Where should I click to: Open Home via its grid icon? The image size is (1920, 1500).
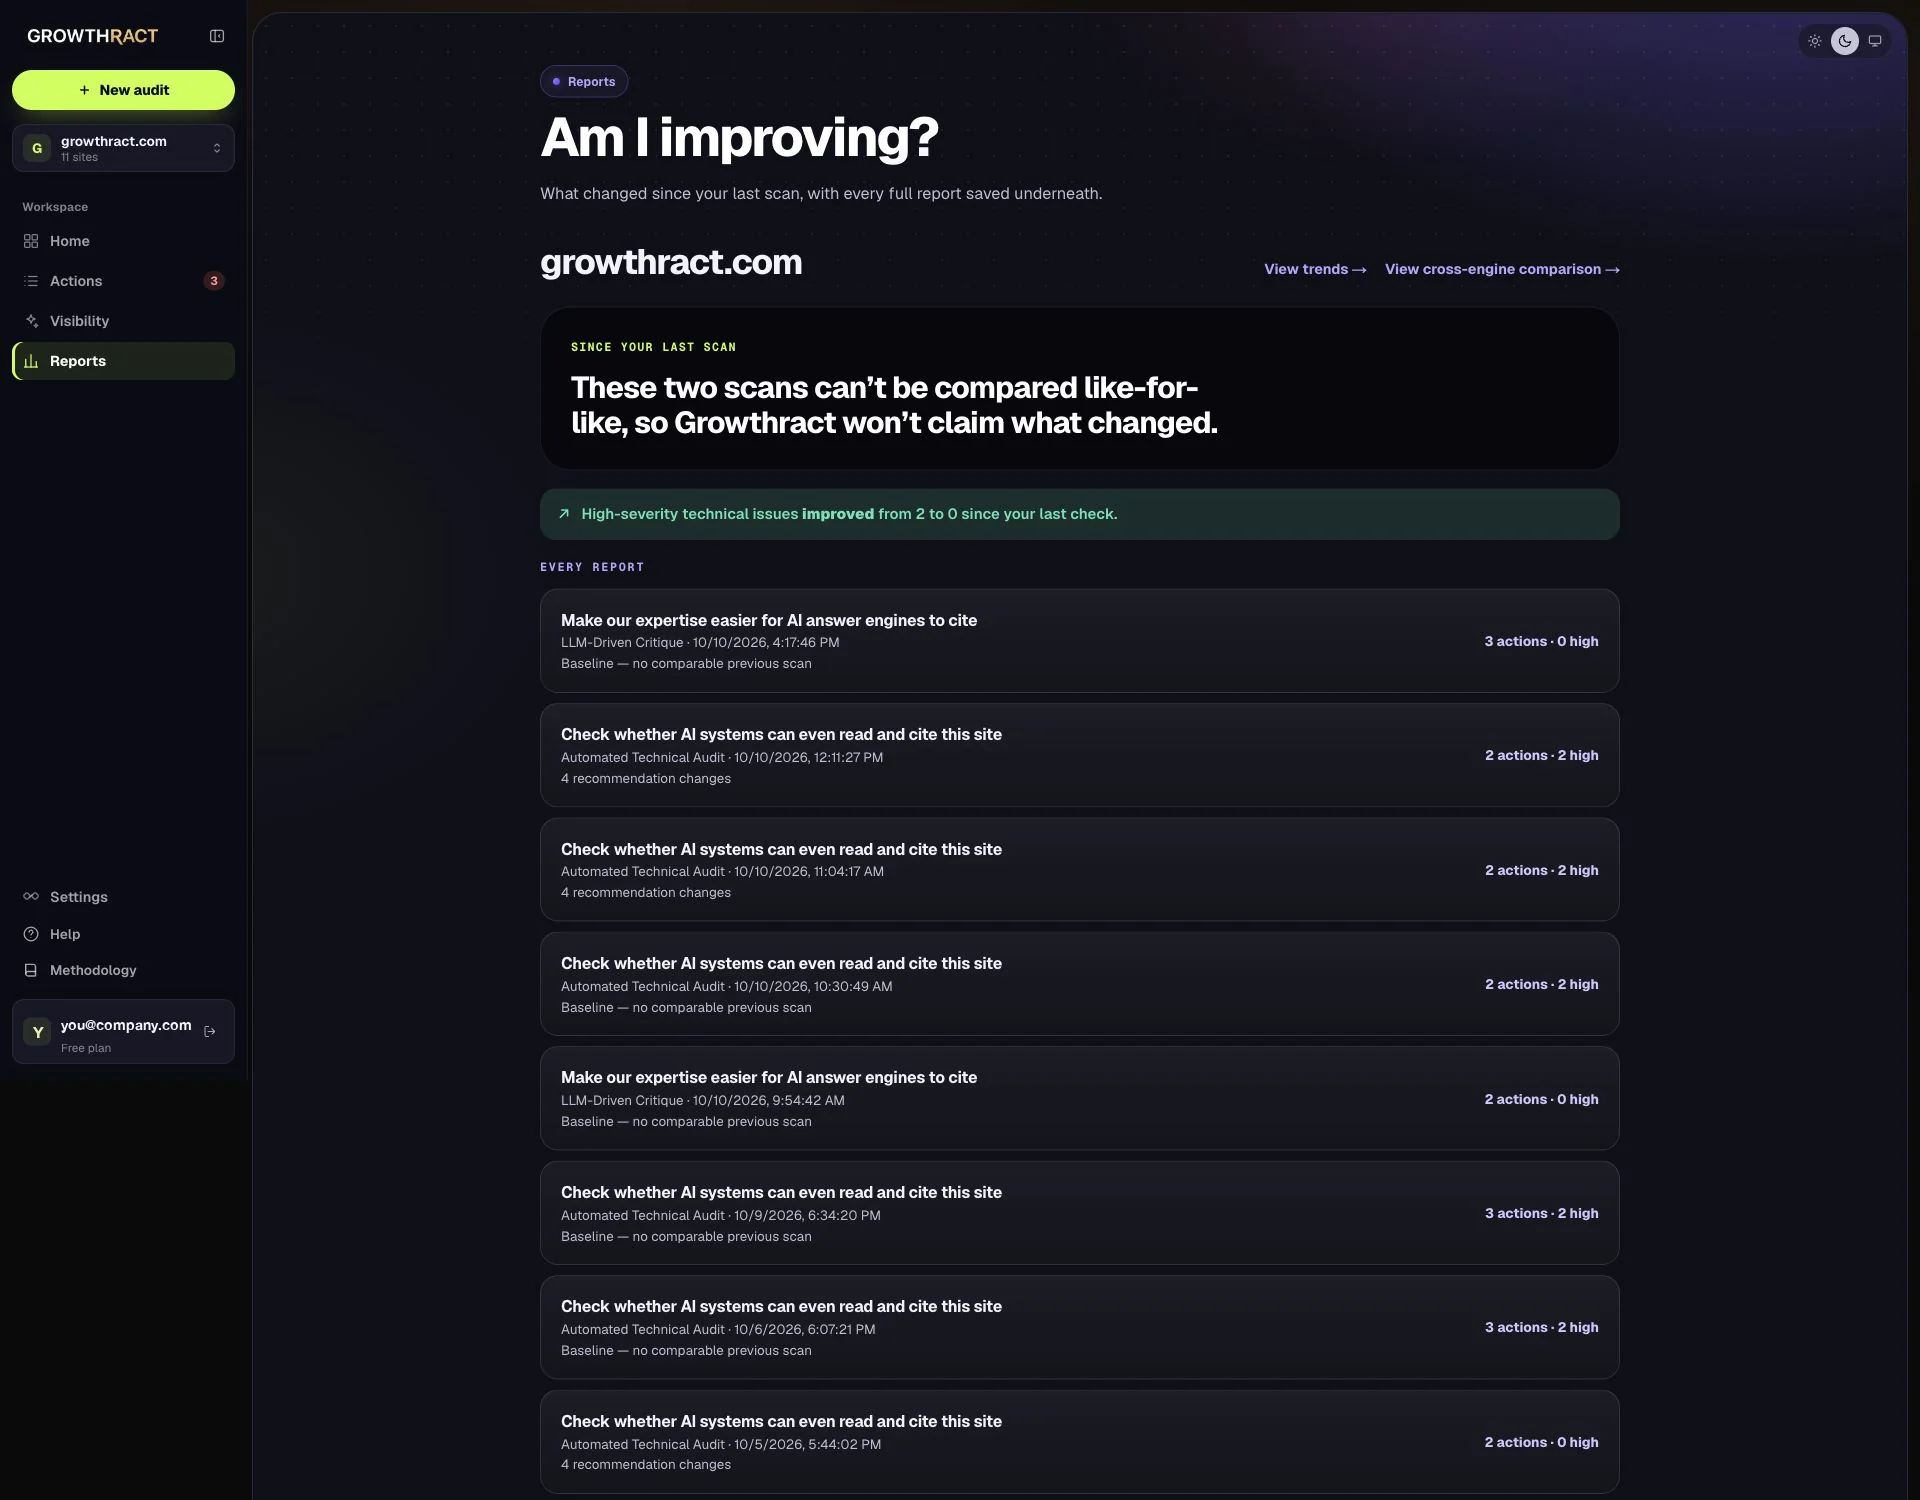31,241
